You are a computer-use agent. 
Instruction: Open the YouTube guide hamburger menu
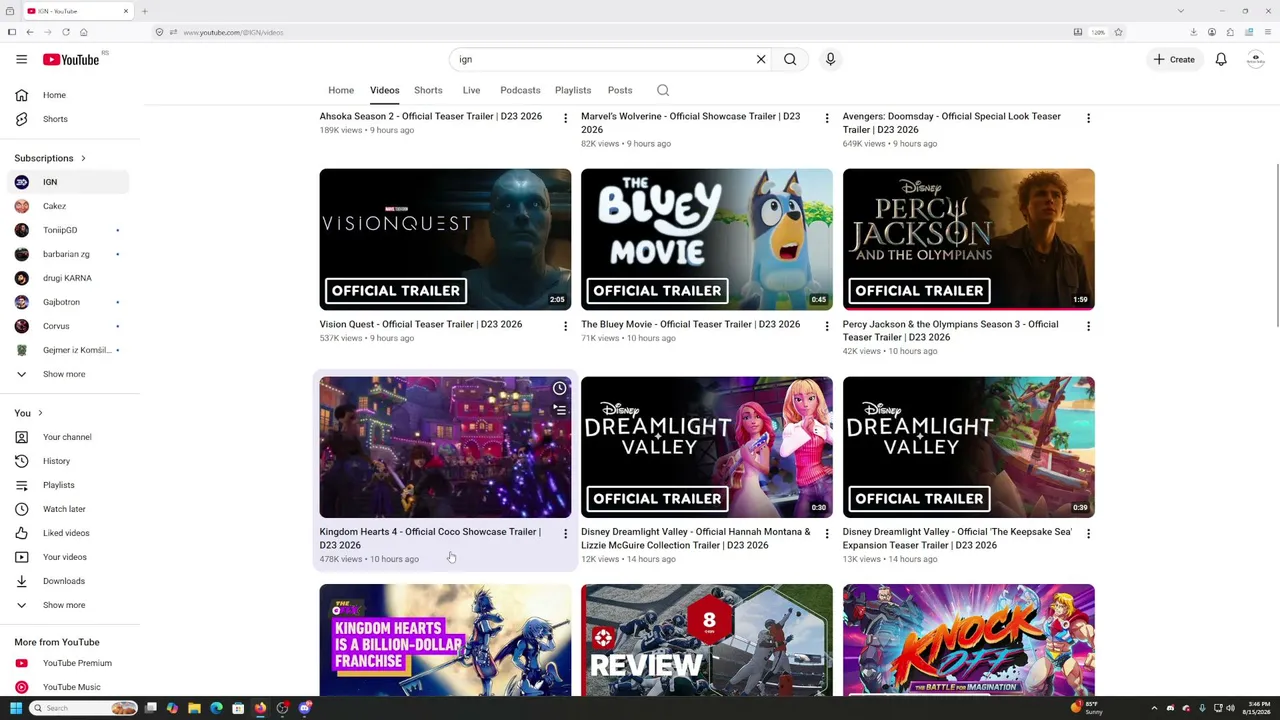click(21, 59)
